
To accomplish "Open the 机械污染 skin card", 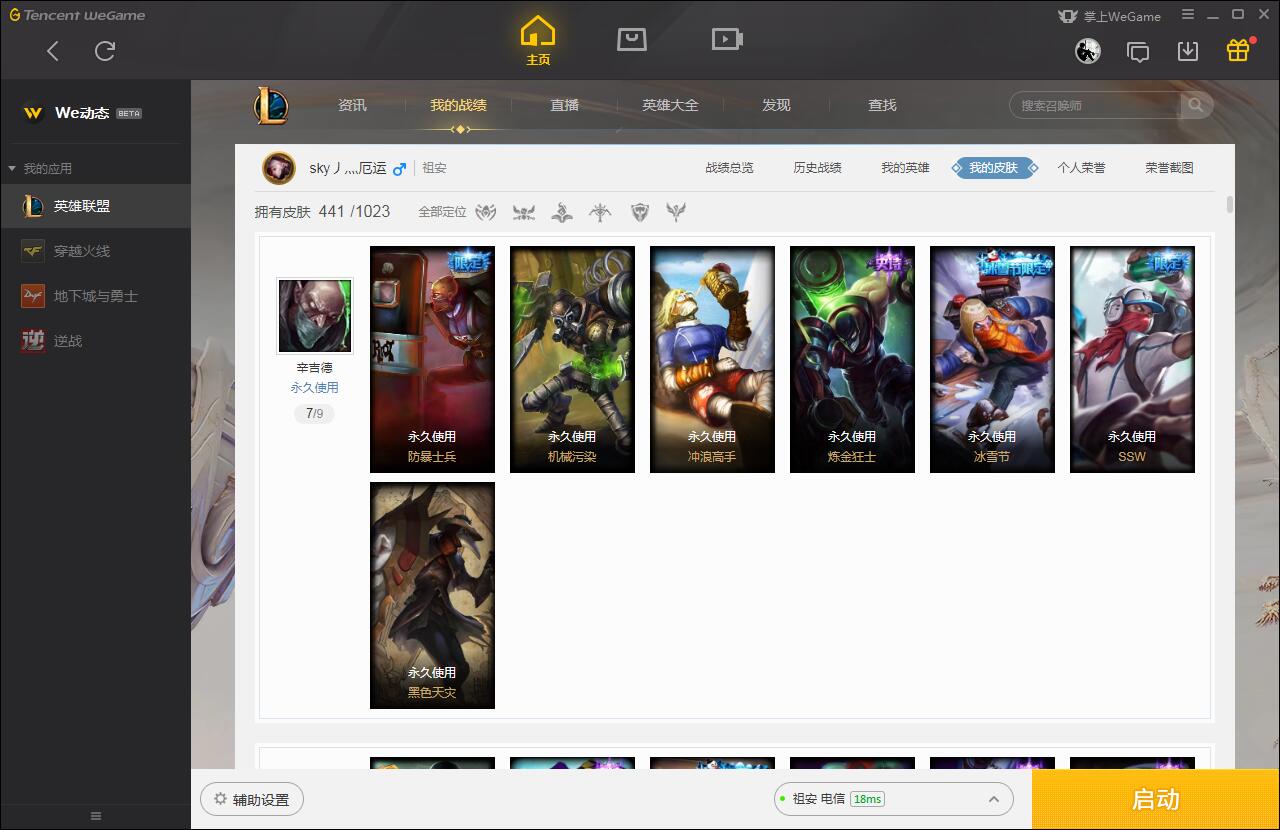I will point(572,360).
